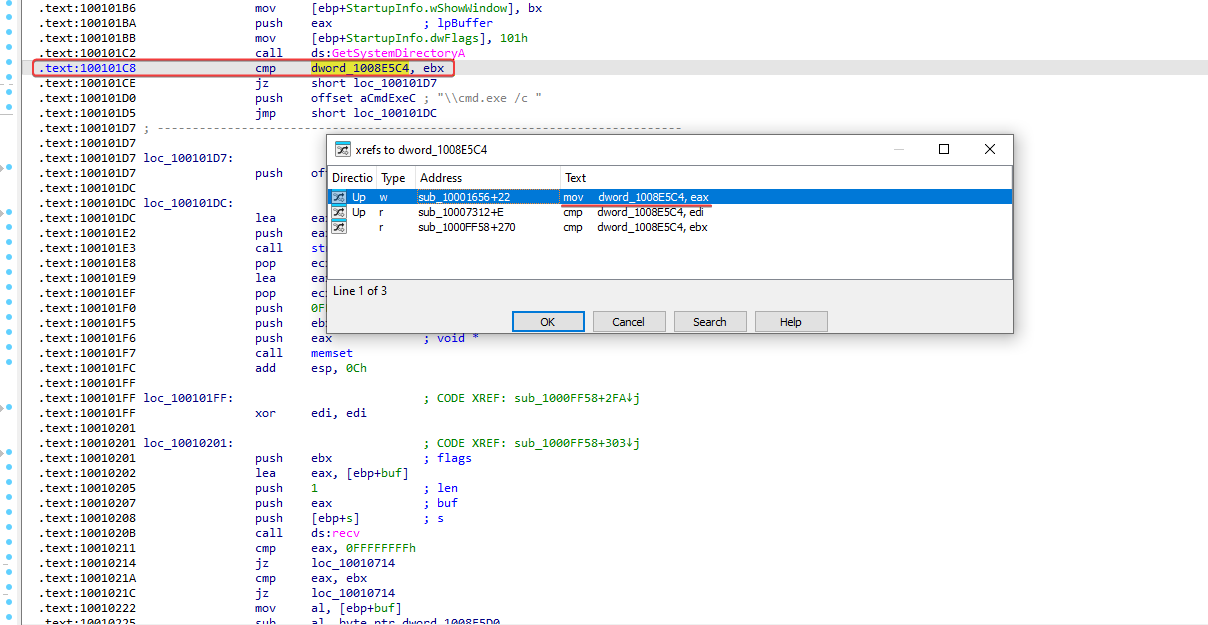
Task: Click the ds:recv call target
Action: coord(335,533)
